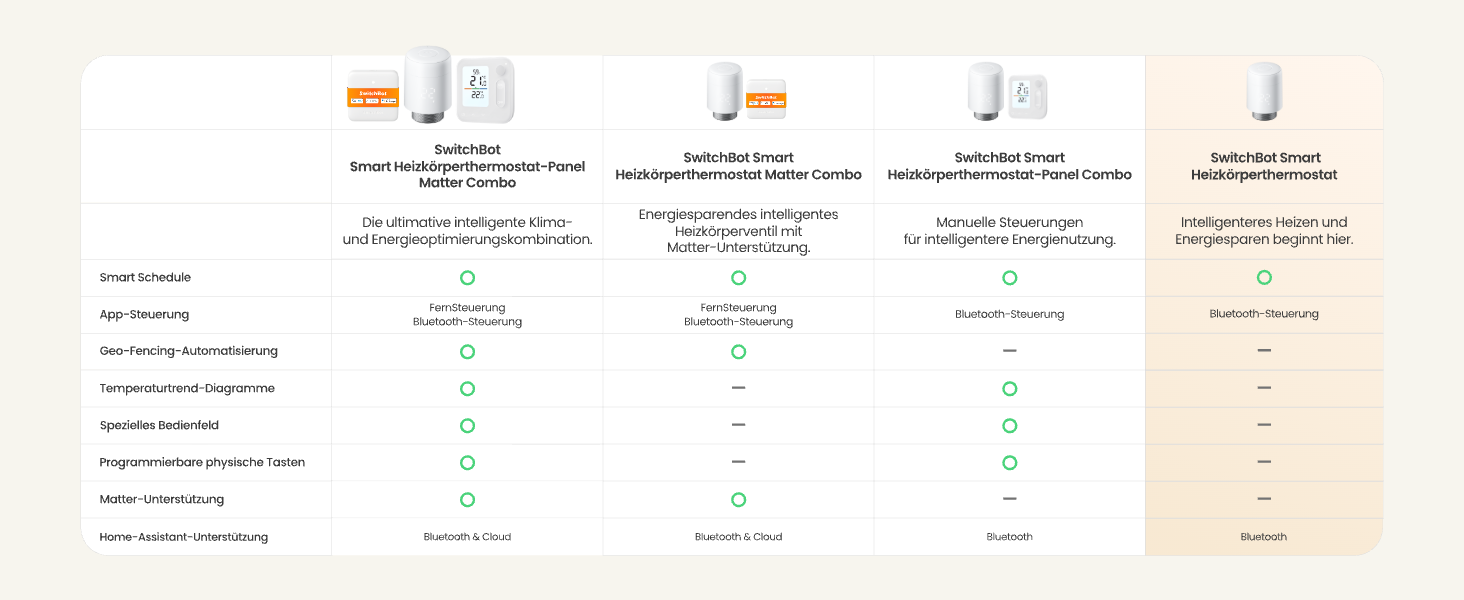1464x600 pixels.
Task: Open the SwitchBot Smart Heizkörperthermostat-Panel Combo title
Action: pos(1009,166)
